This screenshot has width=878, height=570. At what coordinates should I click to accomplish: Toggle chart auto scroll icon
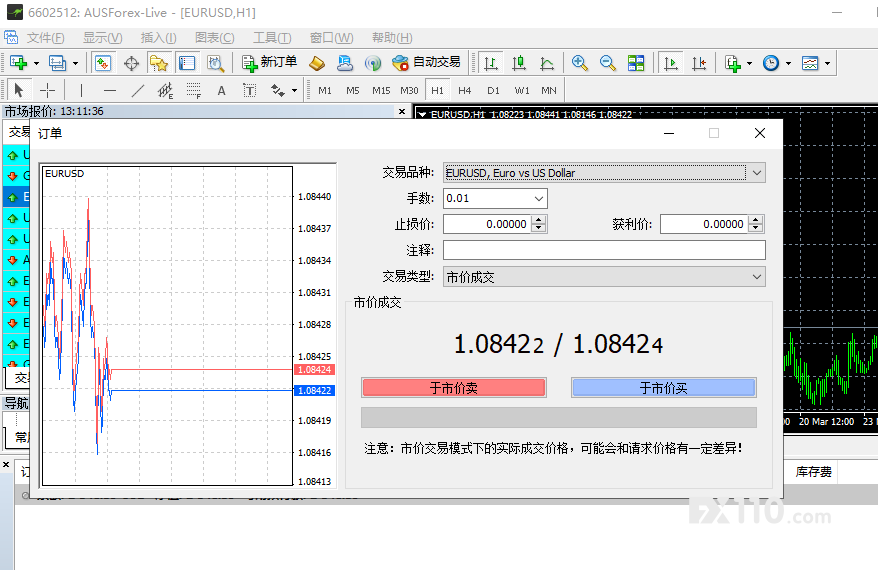(x=670, y=63)
